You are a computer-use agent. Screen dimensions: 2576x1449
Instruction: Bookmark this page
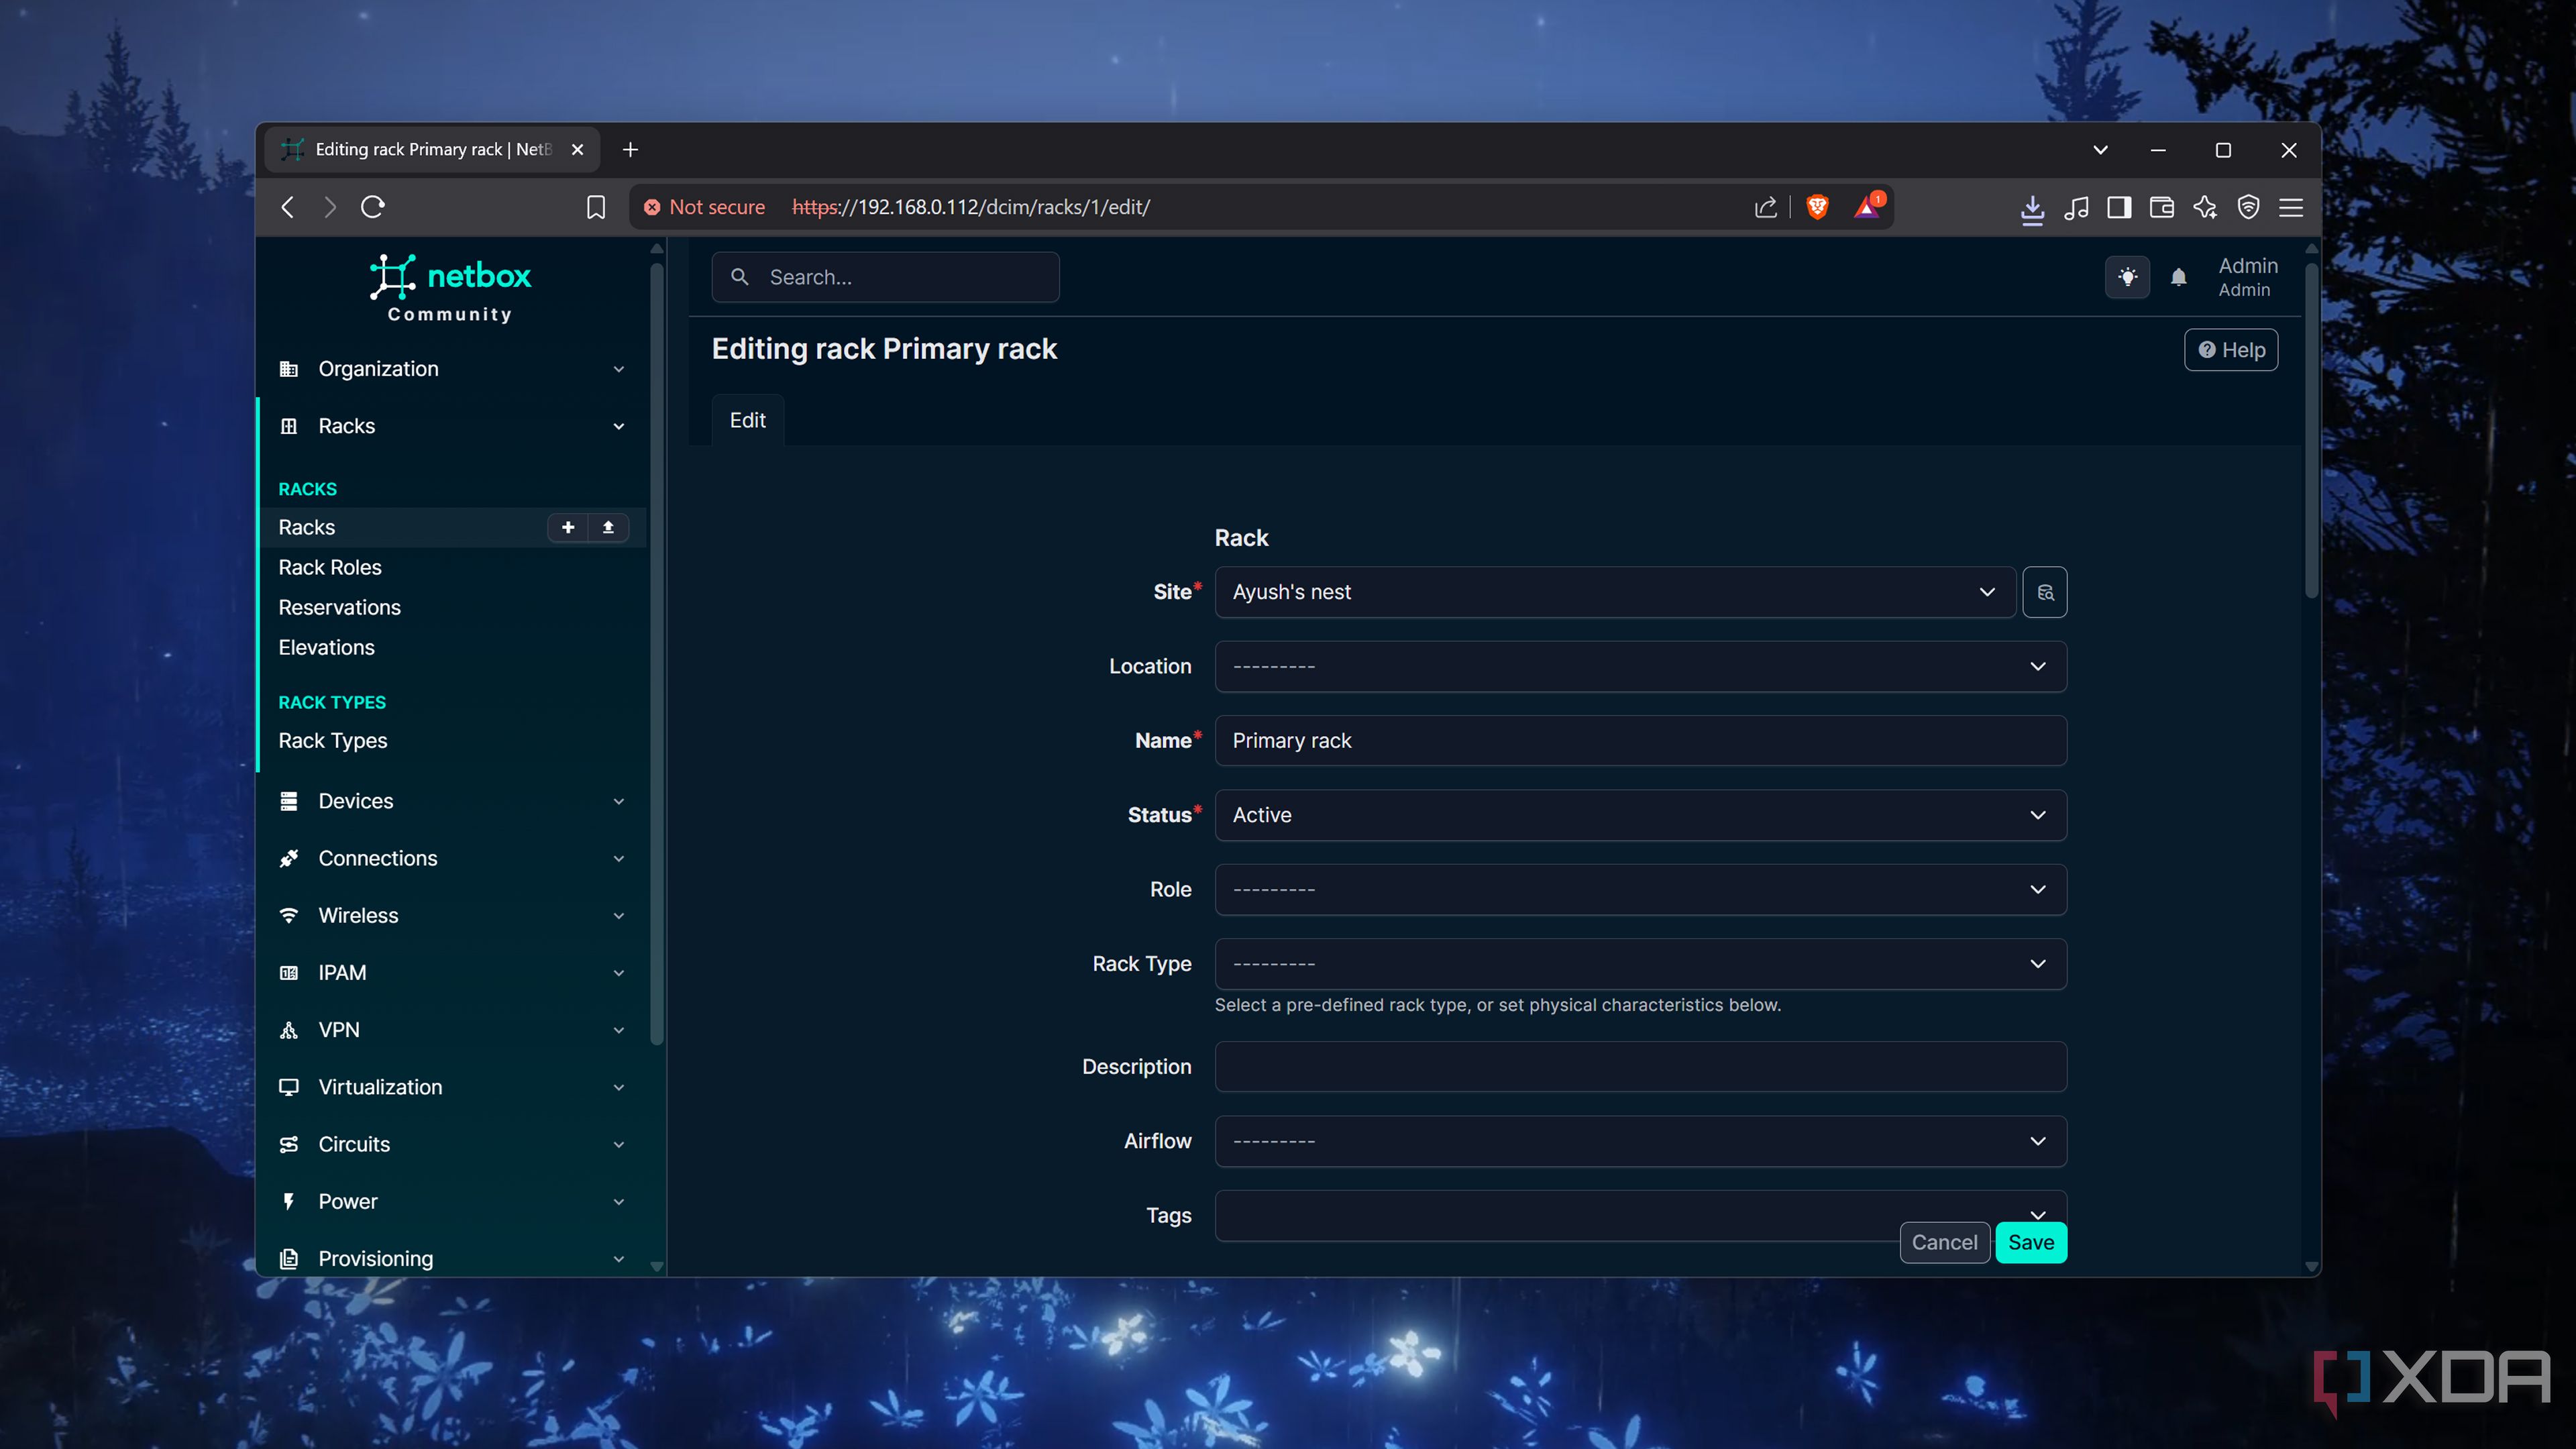tap(596, 207)
